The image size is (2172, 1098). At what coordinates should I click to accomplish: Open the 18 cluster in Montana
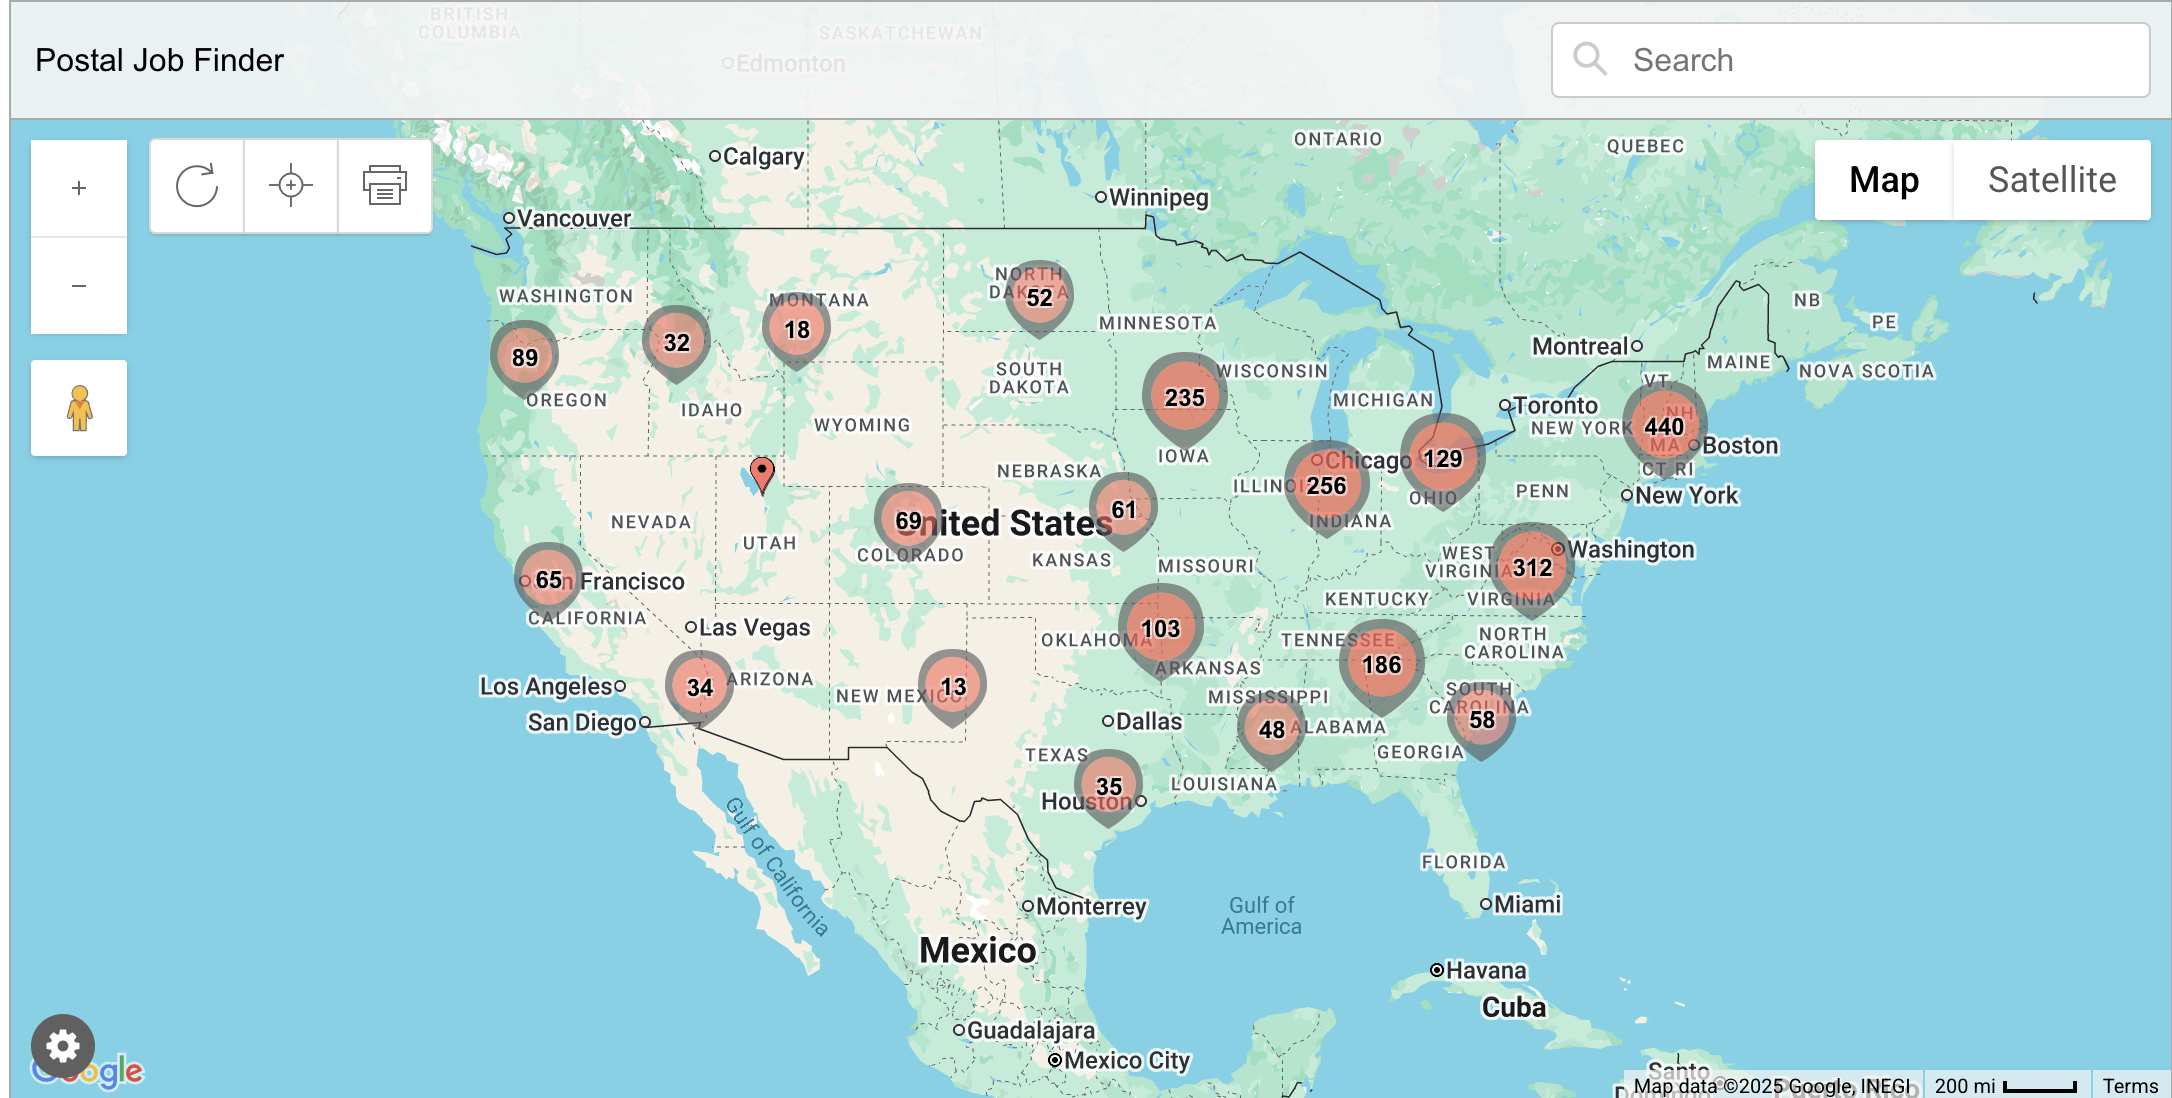(x=796, y=330)
